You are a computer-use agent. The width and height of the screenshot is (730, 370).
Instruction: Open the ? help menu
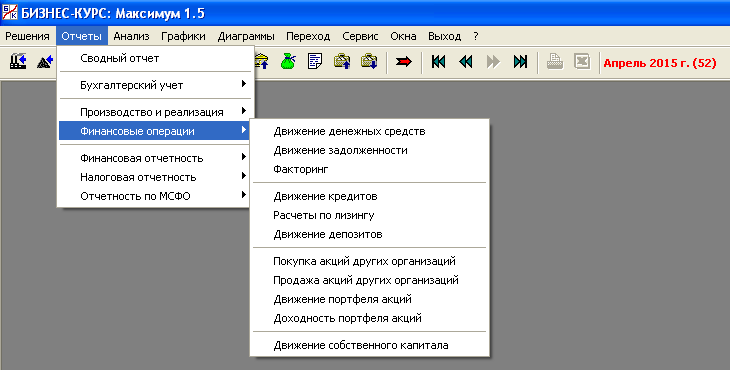476,36
